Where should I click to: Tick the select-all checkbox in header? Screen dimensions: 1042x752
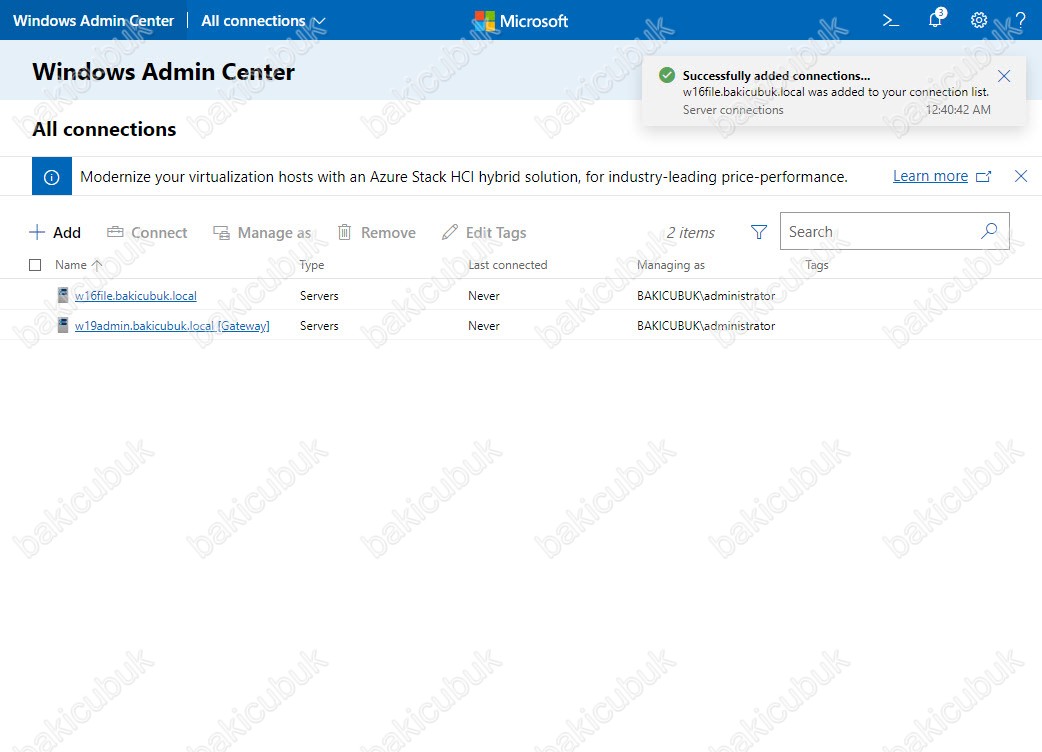tap(35, 265)
